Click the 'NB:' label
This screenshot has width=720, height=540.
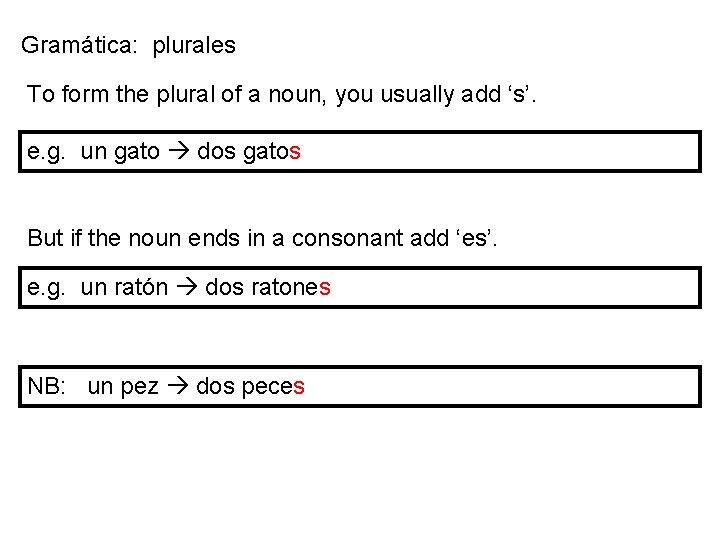(x=46, y=386)
